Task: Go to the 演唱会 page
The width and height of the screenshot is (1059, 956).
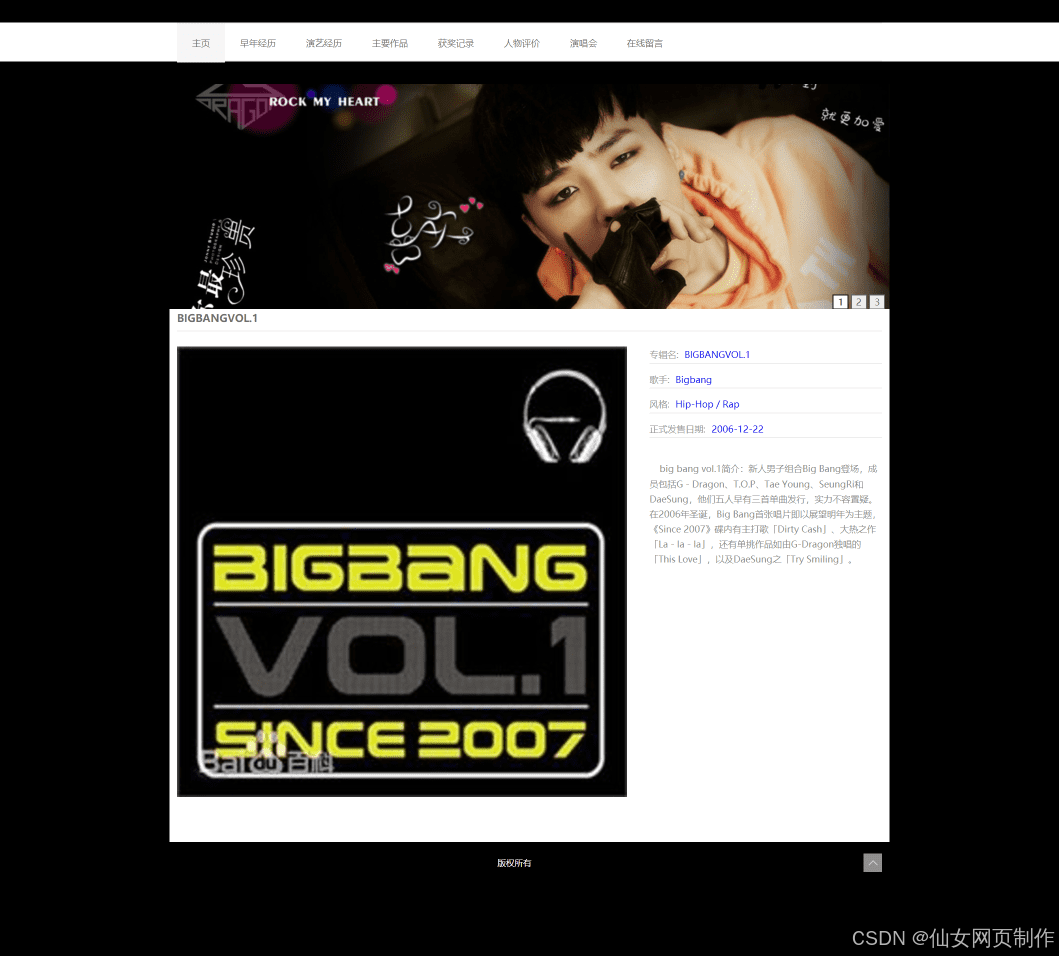Action: tap(583, 43)
